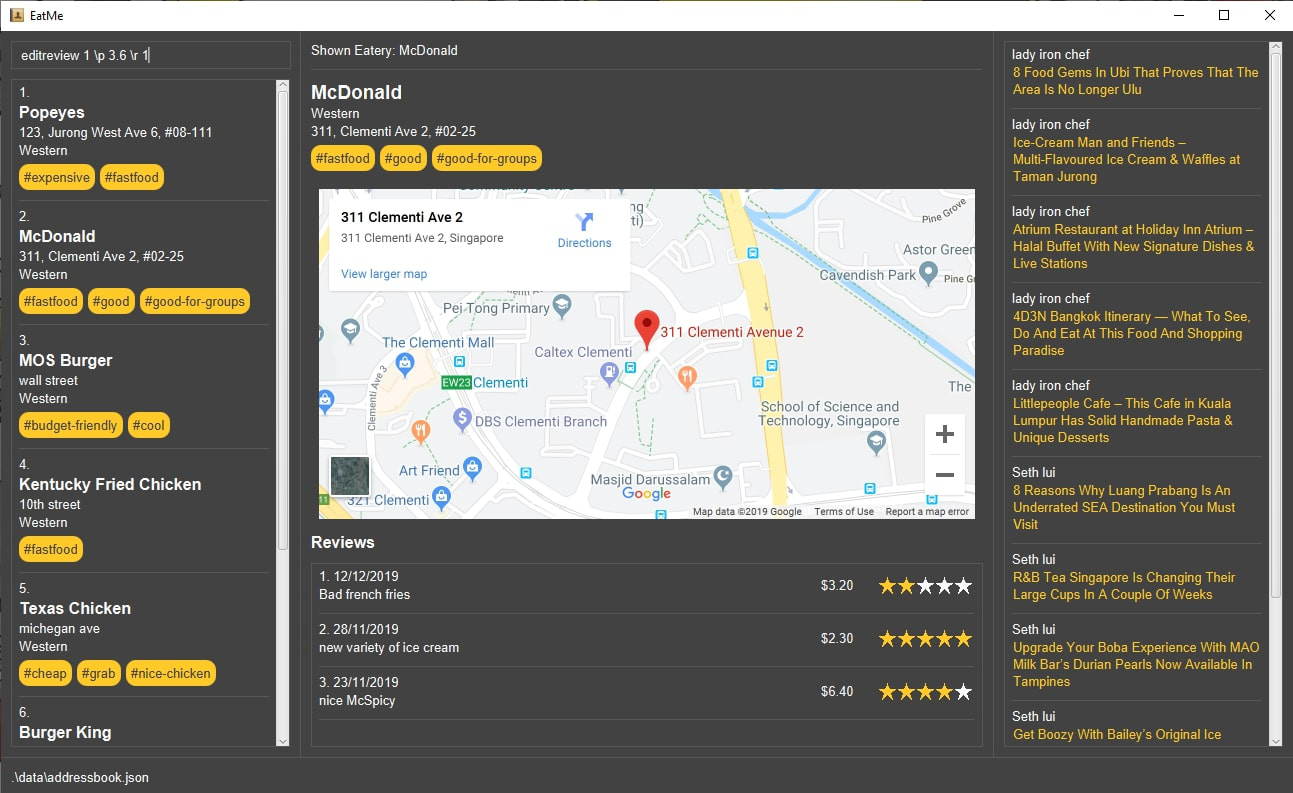Zoom in with the map plus button
The image size is (1293, 793).
tap(944, 434)
